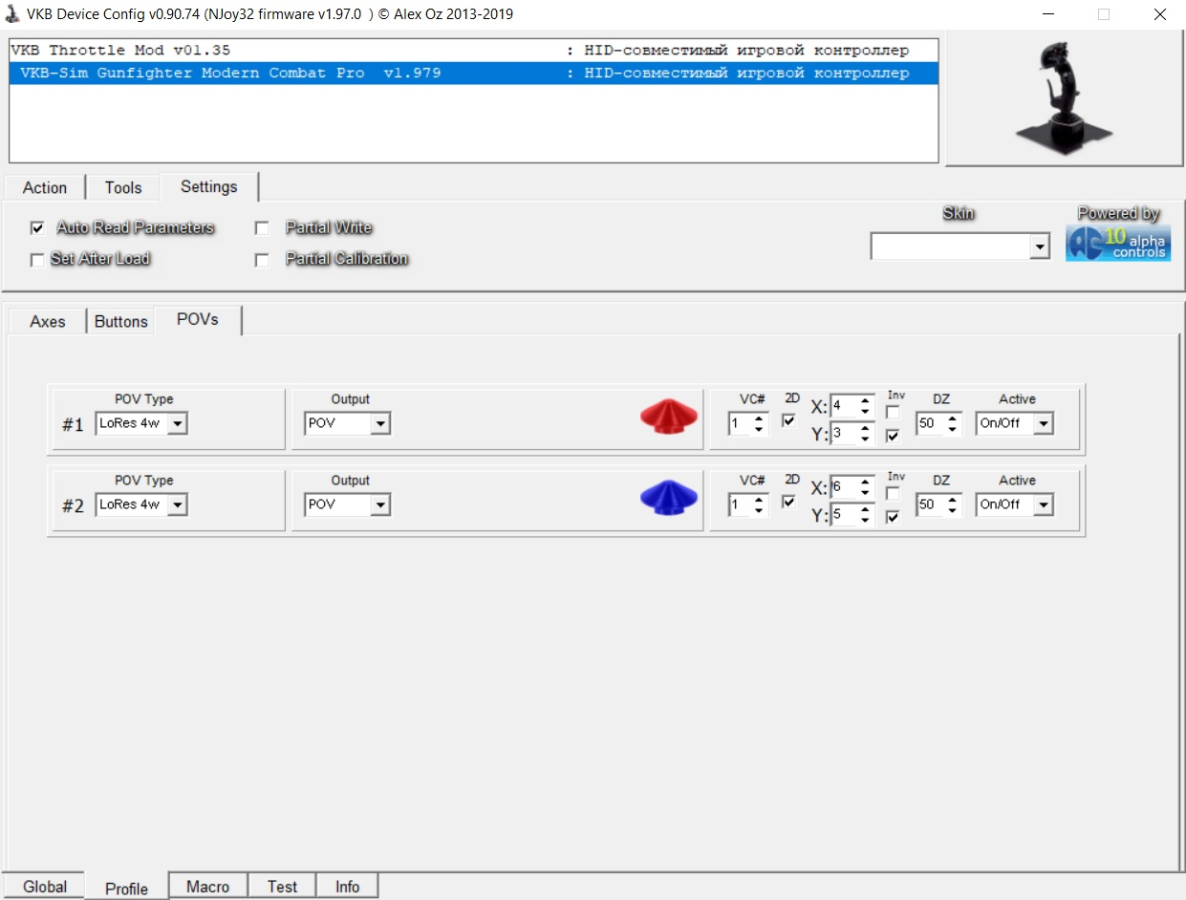Open the Macro tab

pos(207,887)
